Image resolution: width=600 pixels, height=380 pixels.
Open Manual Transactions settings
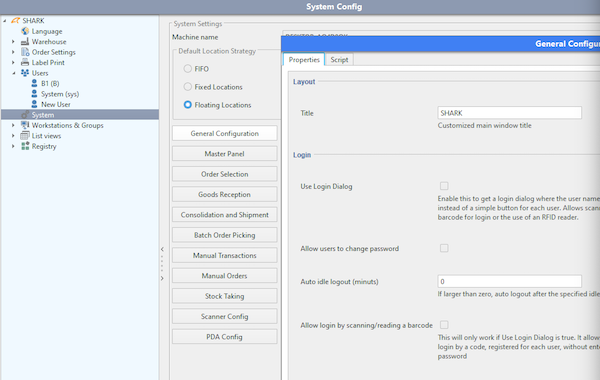225,255
